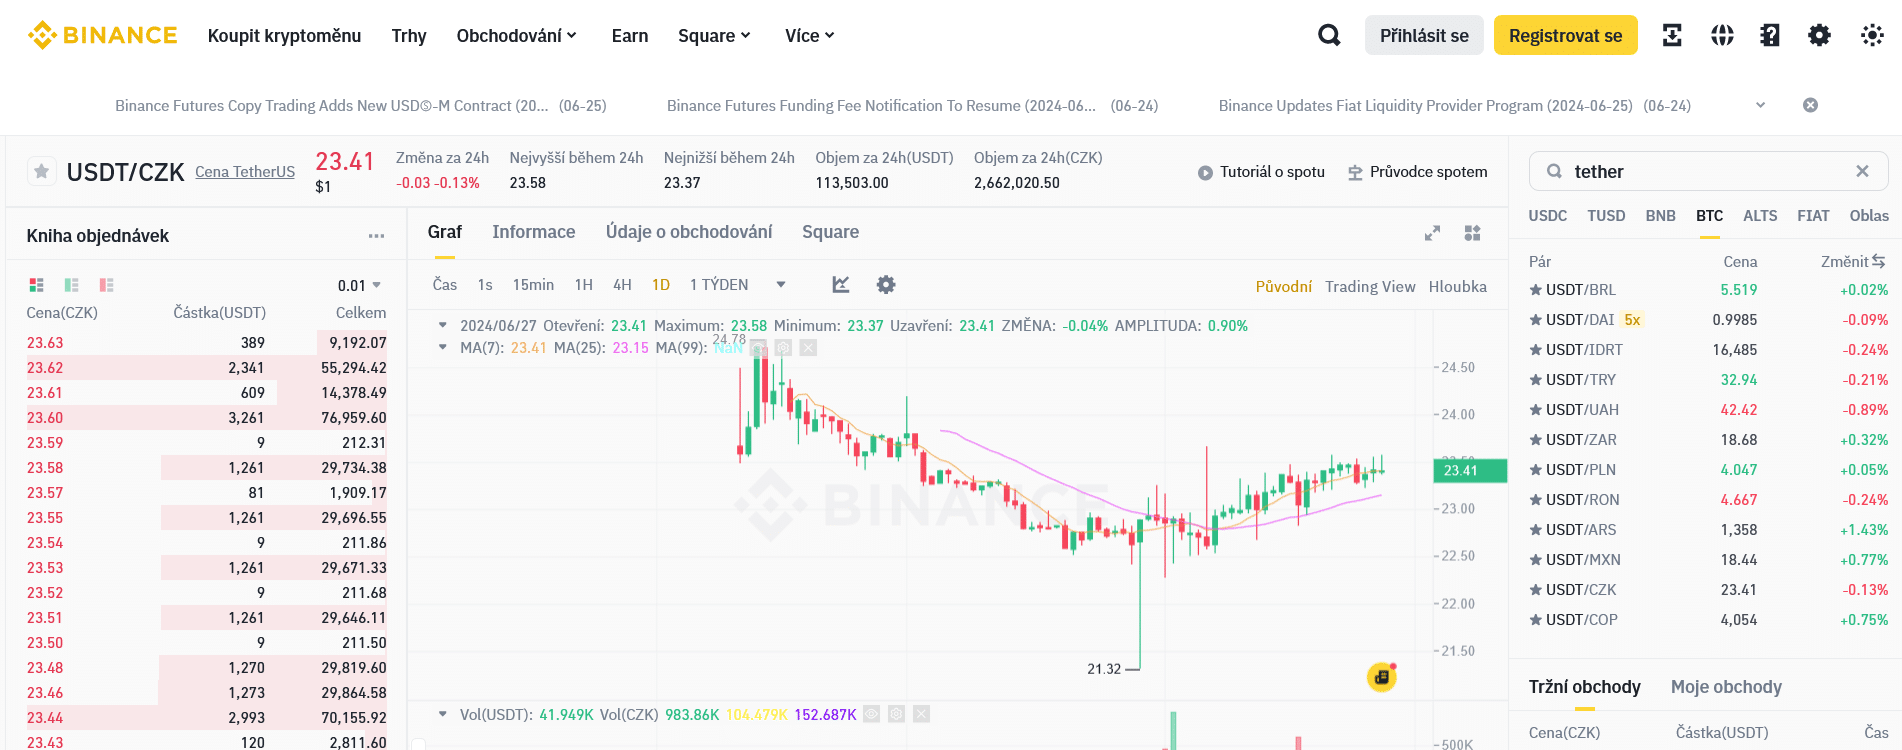Focus the tether pair search box
Screen dimensions: 1902x750
1708,171
